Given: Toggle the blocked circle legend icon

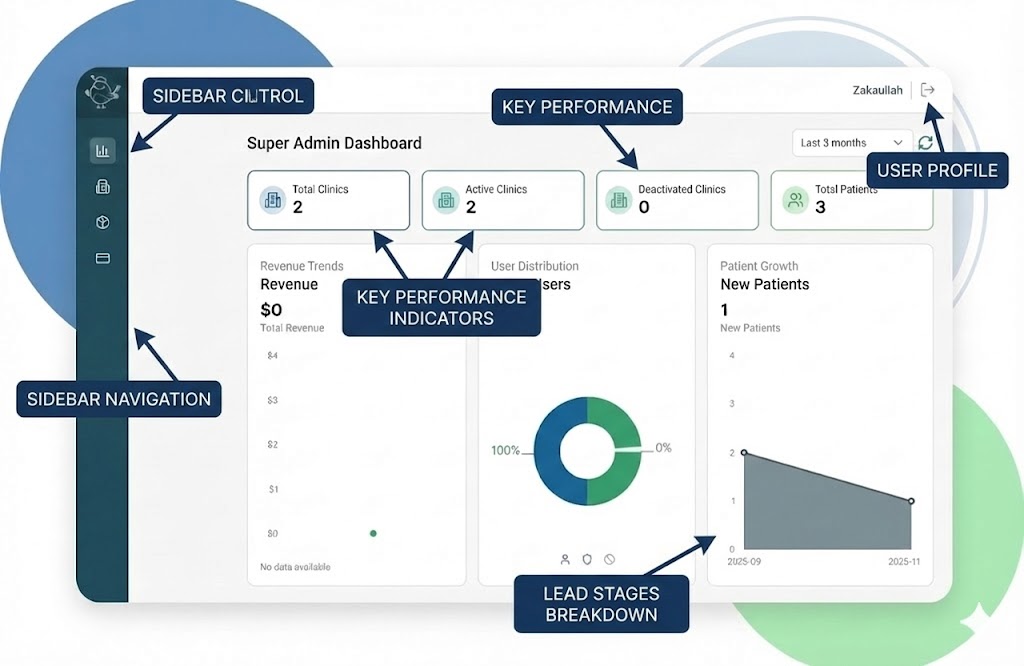Looking at the screenshot, I should (x=609, y=559).
